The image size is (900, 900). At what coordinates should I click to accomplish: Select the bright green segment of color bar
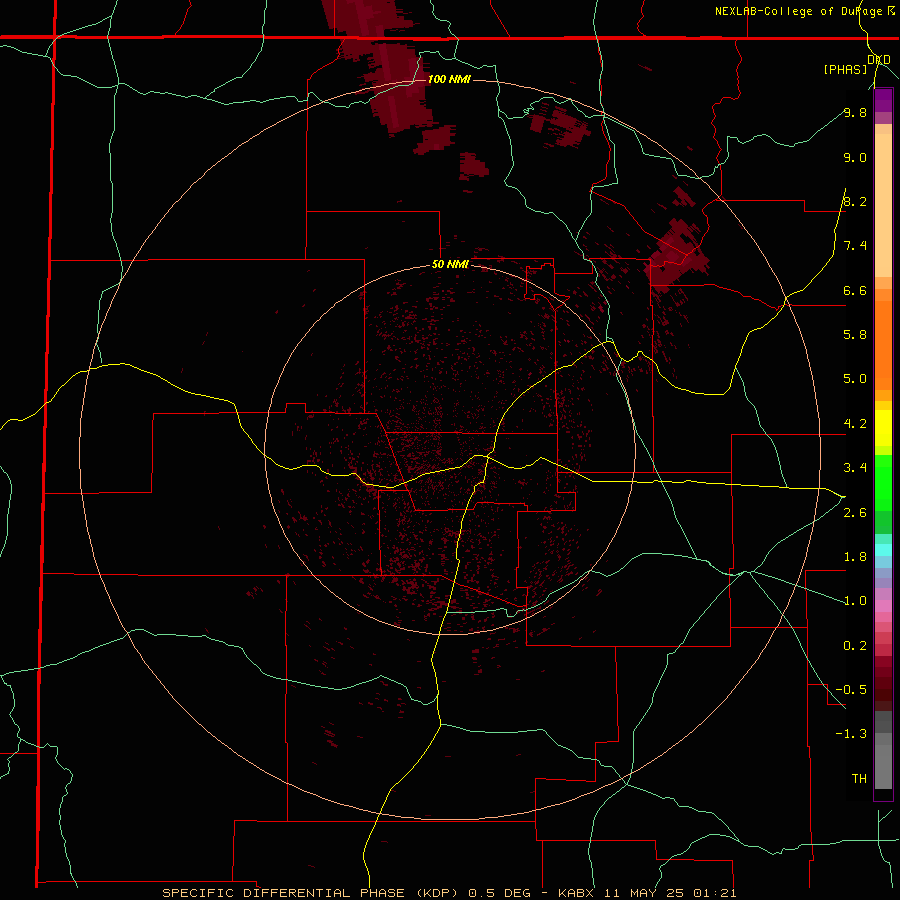[x=883, y=482]
